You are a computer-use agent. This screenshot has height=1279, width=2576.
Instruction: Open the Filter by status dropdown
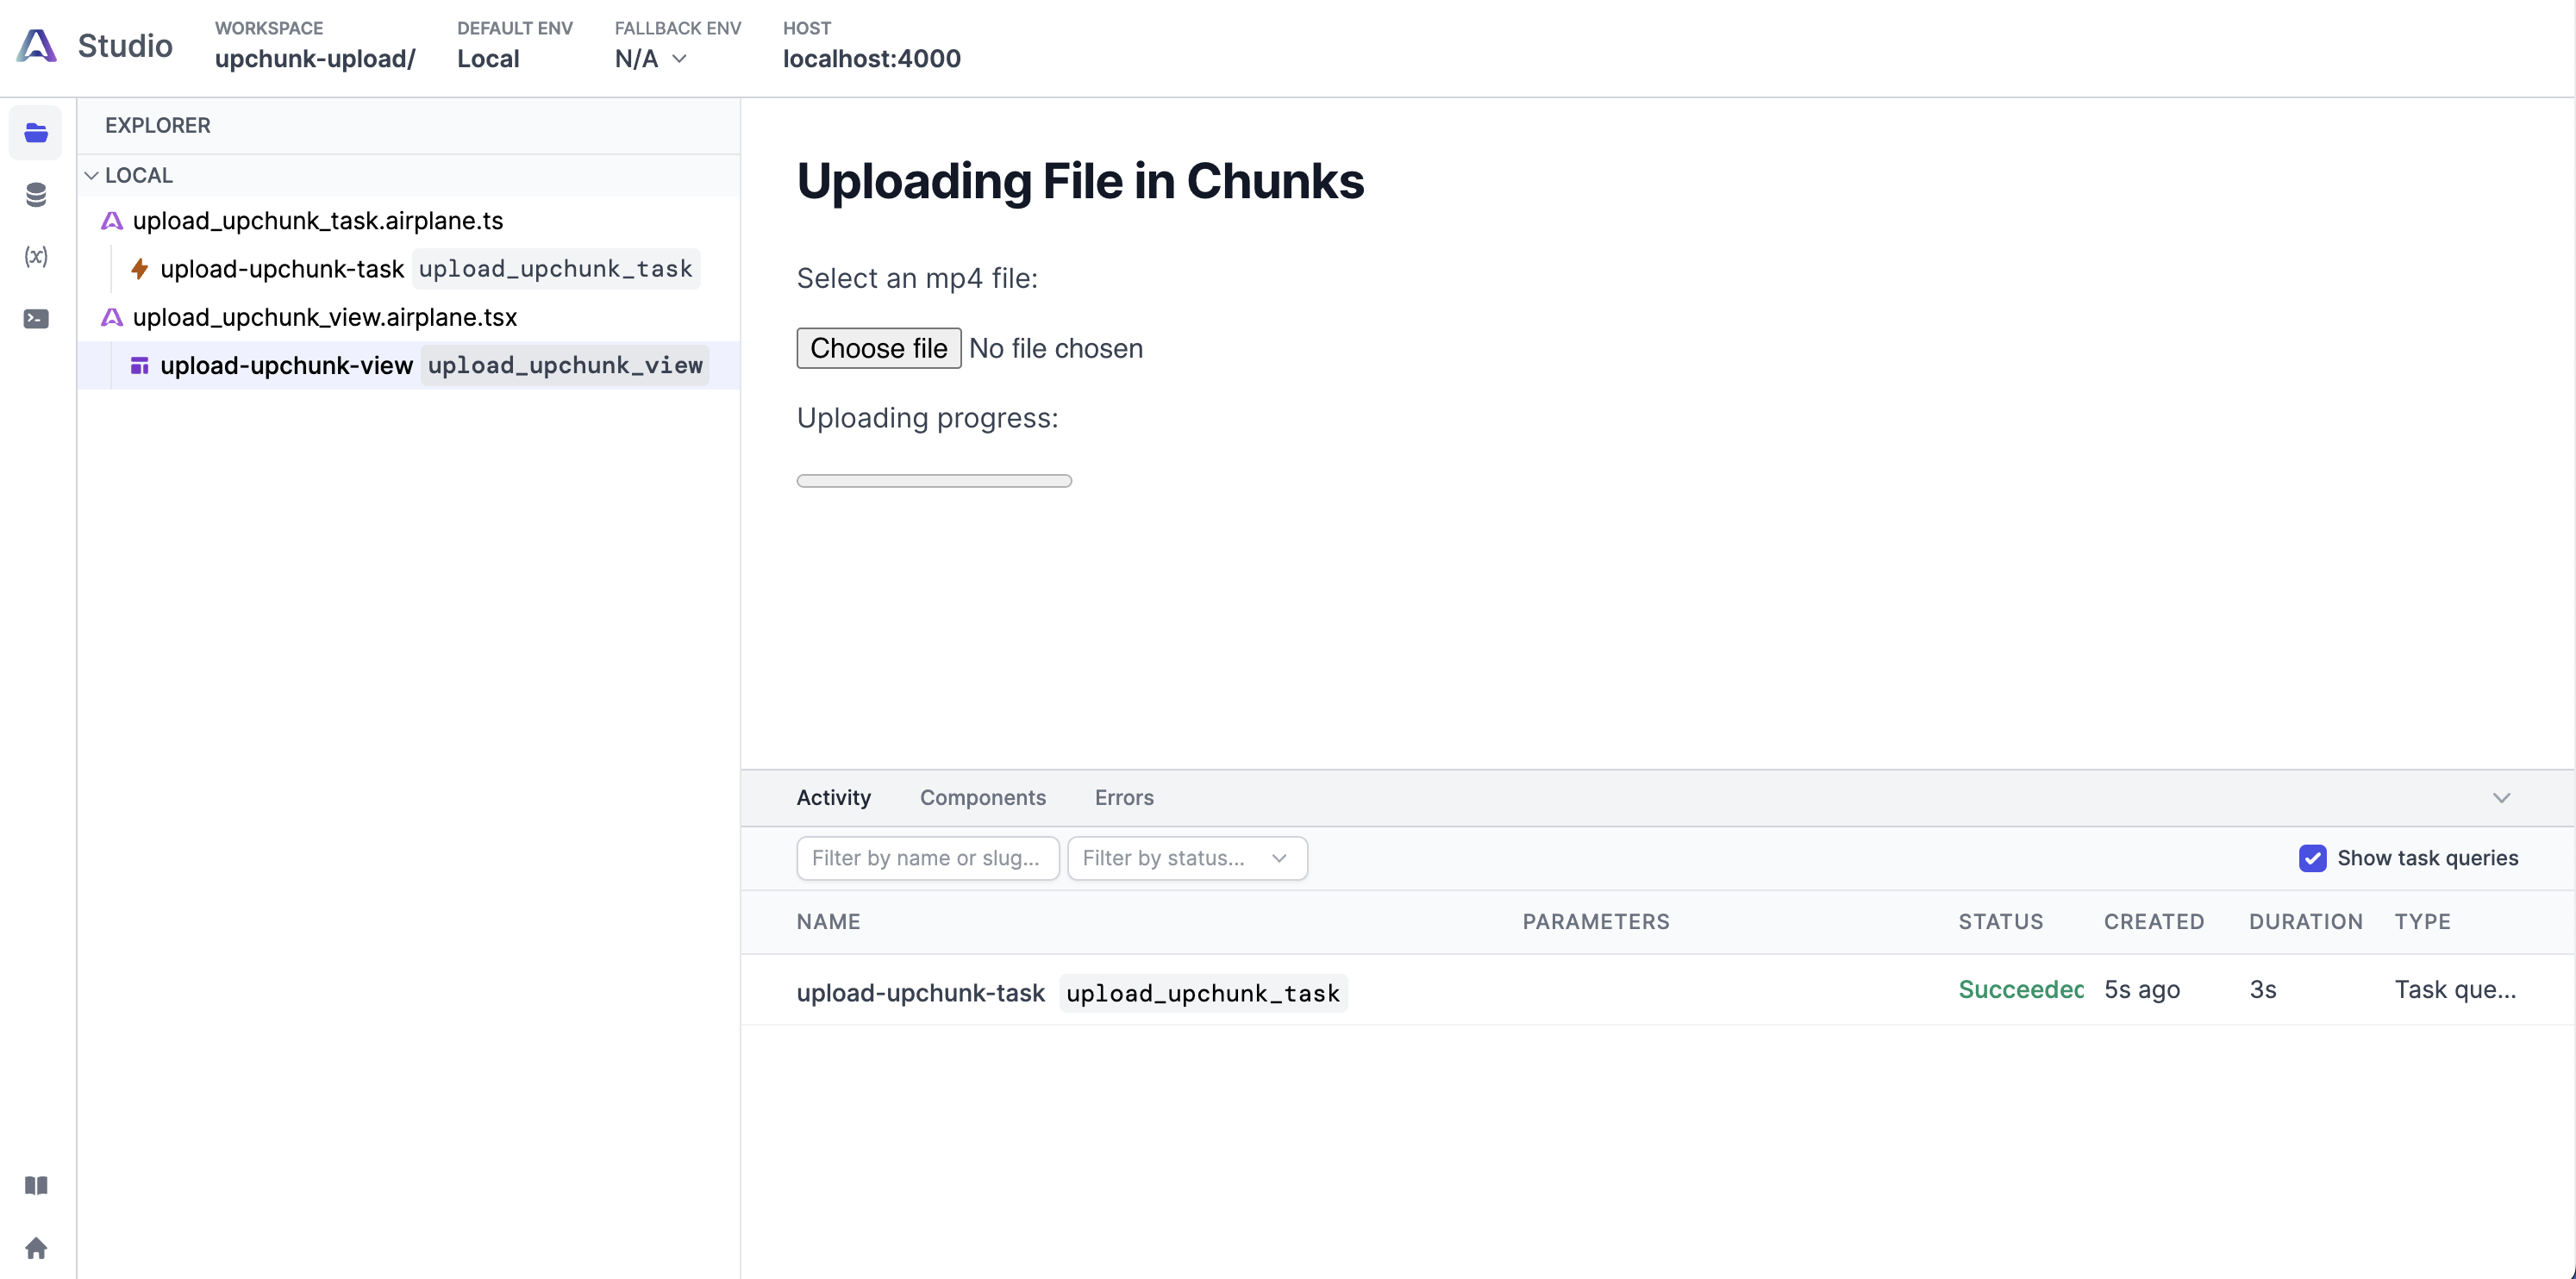[x=1187, y=858]
